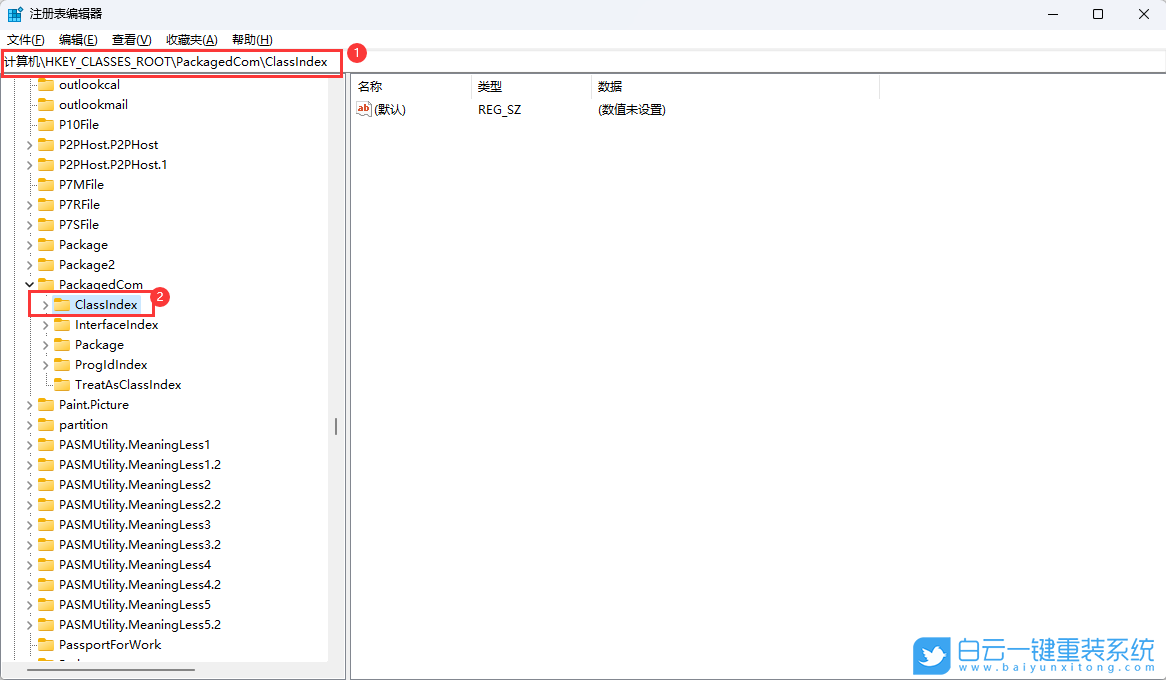This screenshot has height=680, width=1166.
Task: Open the 查看 menu
Action: click(x=130, y=39)
